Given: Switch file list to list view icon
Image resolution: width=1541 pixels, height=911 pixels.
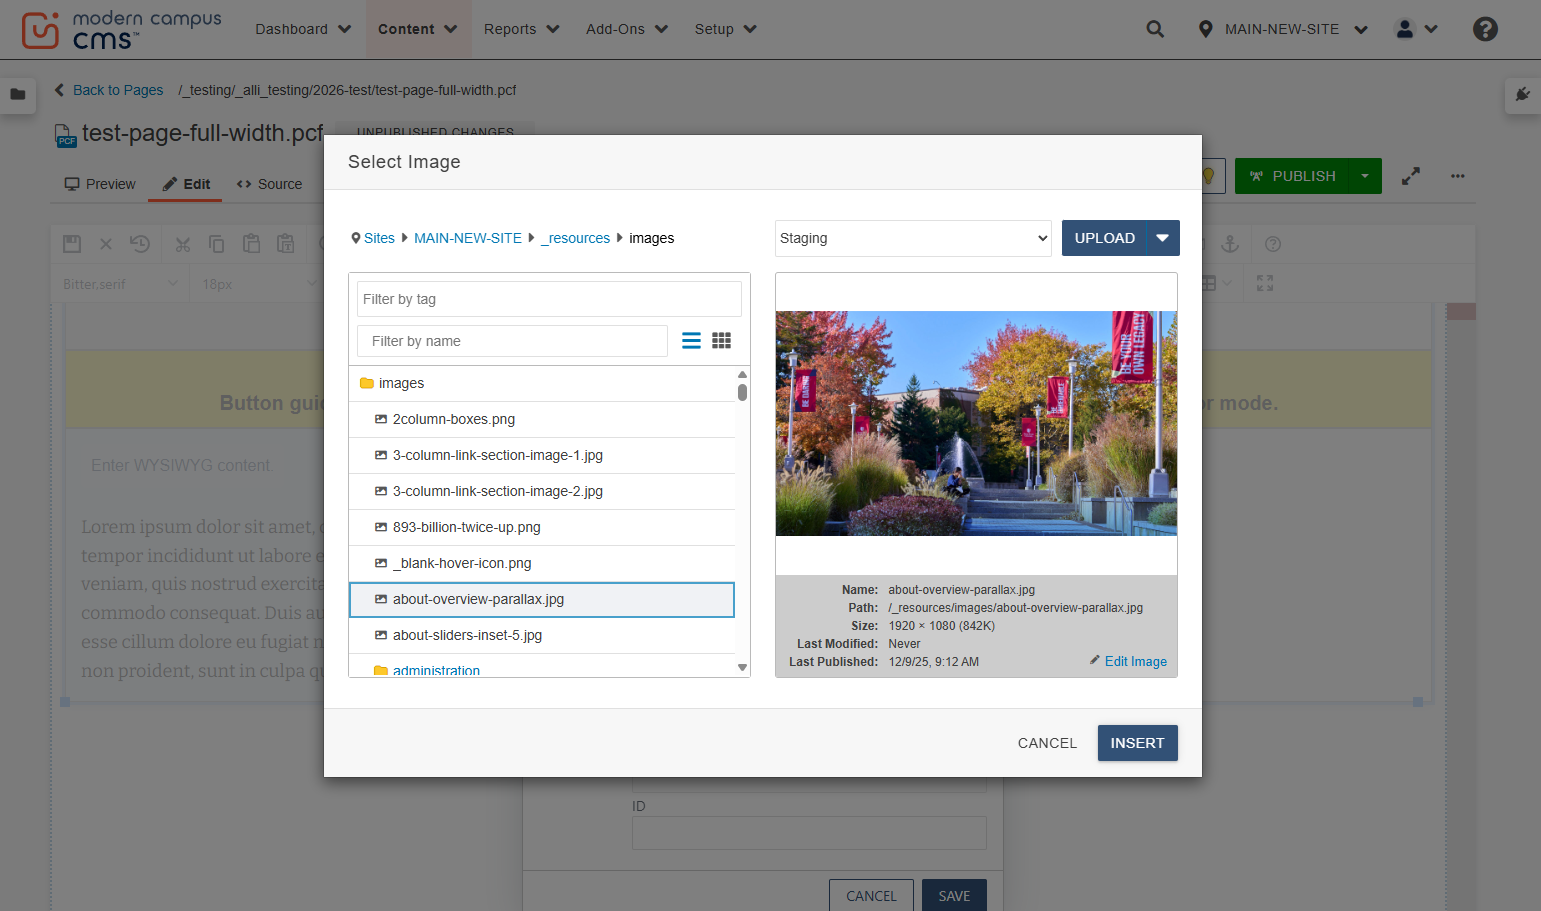Looking at the screenshot, I should 691,341.
